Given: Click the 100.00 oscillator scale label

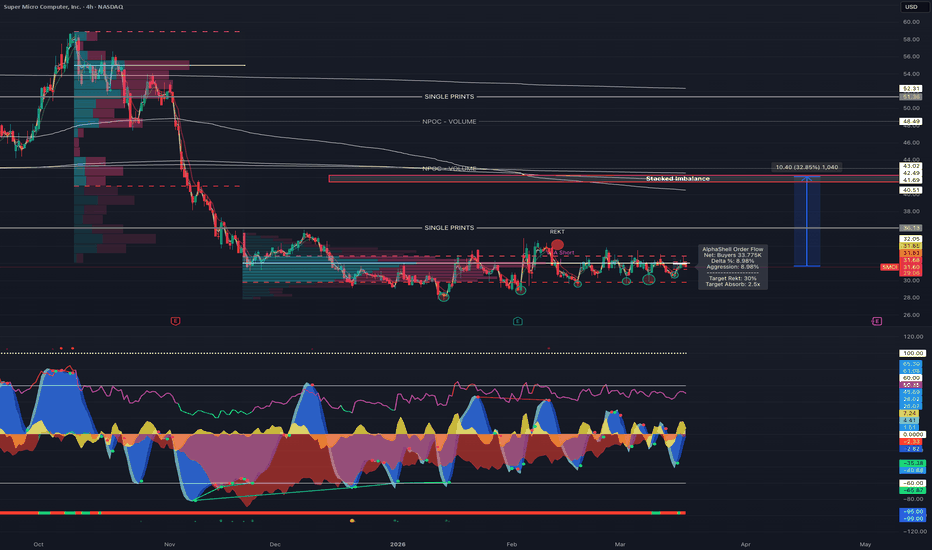Looking at the screenshot, I should 911,353.
